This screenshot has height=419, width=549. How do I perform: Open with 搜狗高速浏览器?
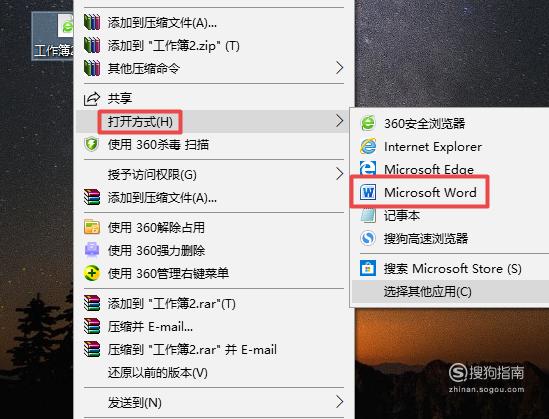pyautogui.click(x=450, y=238)
